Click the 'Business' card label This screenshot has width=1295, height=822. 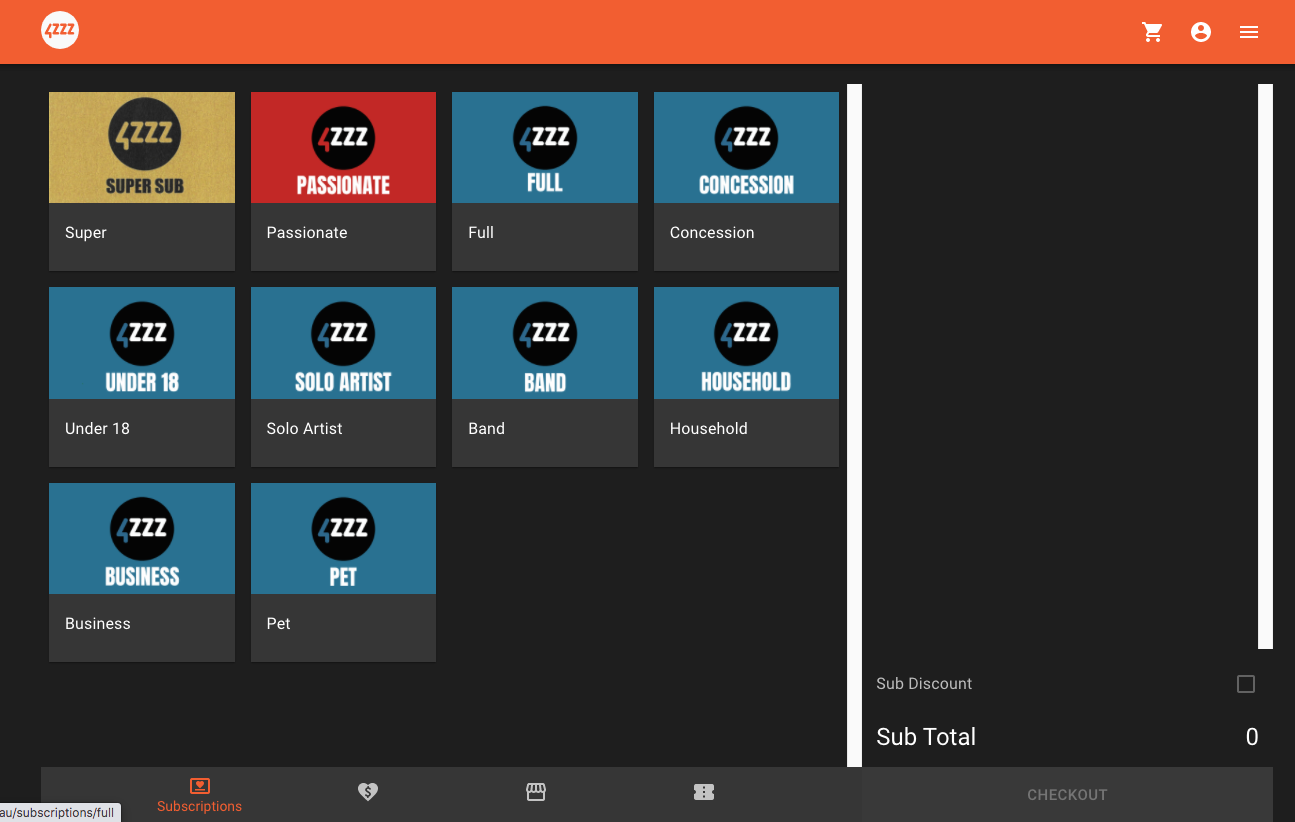tap(98, 623)
